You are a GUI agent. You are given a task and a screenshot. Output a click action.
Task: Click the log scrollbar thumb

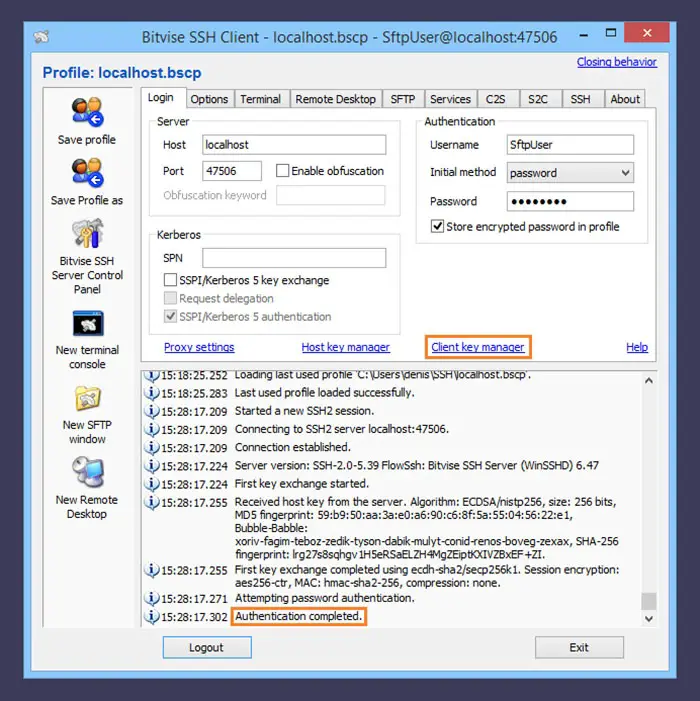point(649,601)
